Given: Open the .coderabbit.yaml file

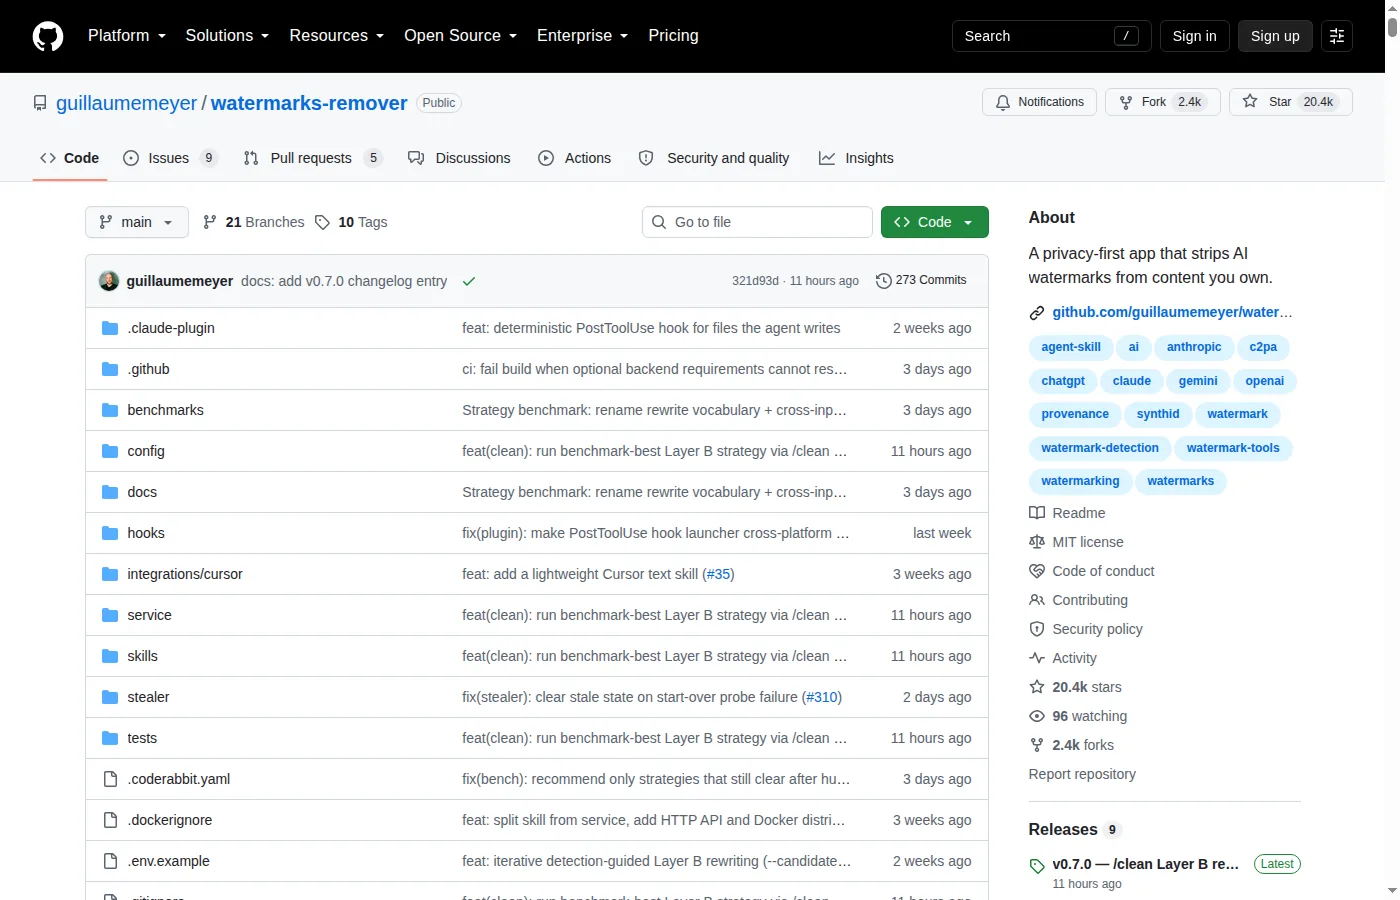Looking at the screenshot, I should tap(179, 779).
